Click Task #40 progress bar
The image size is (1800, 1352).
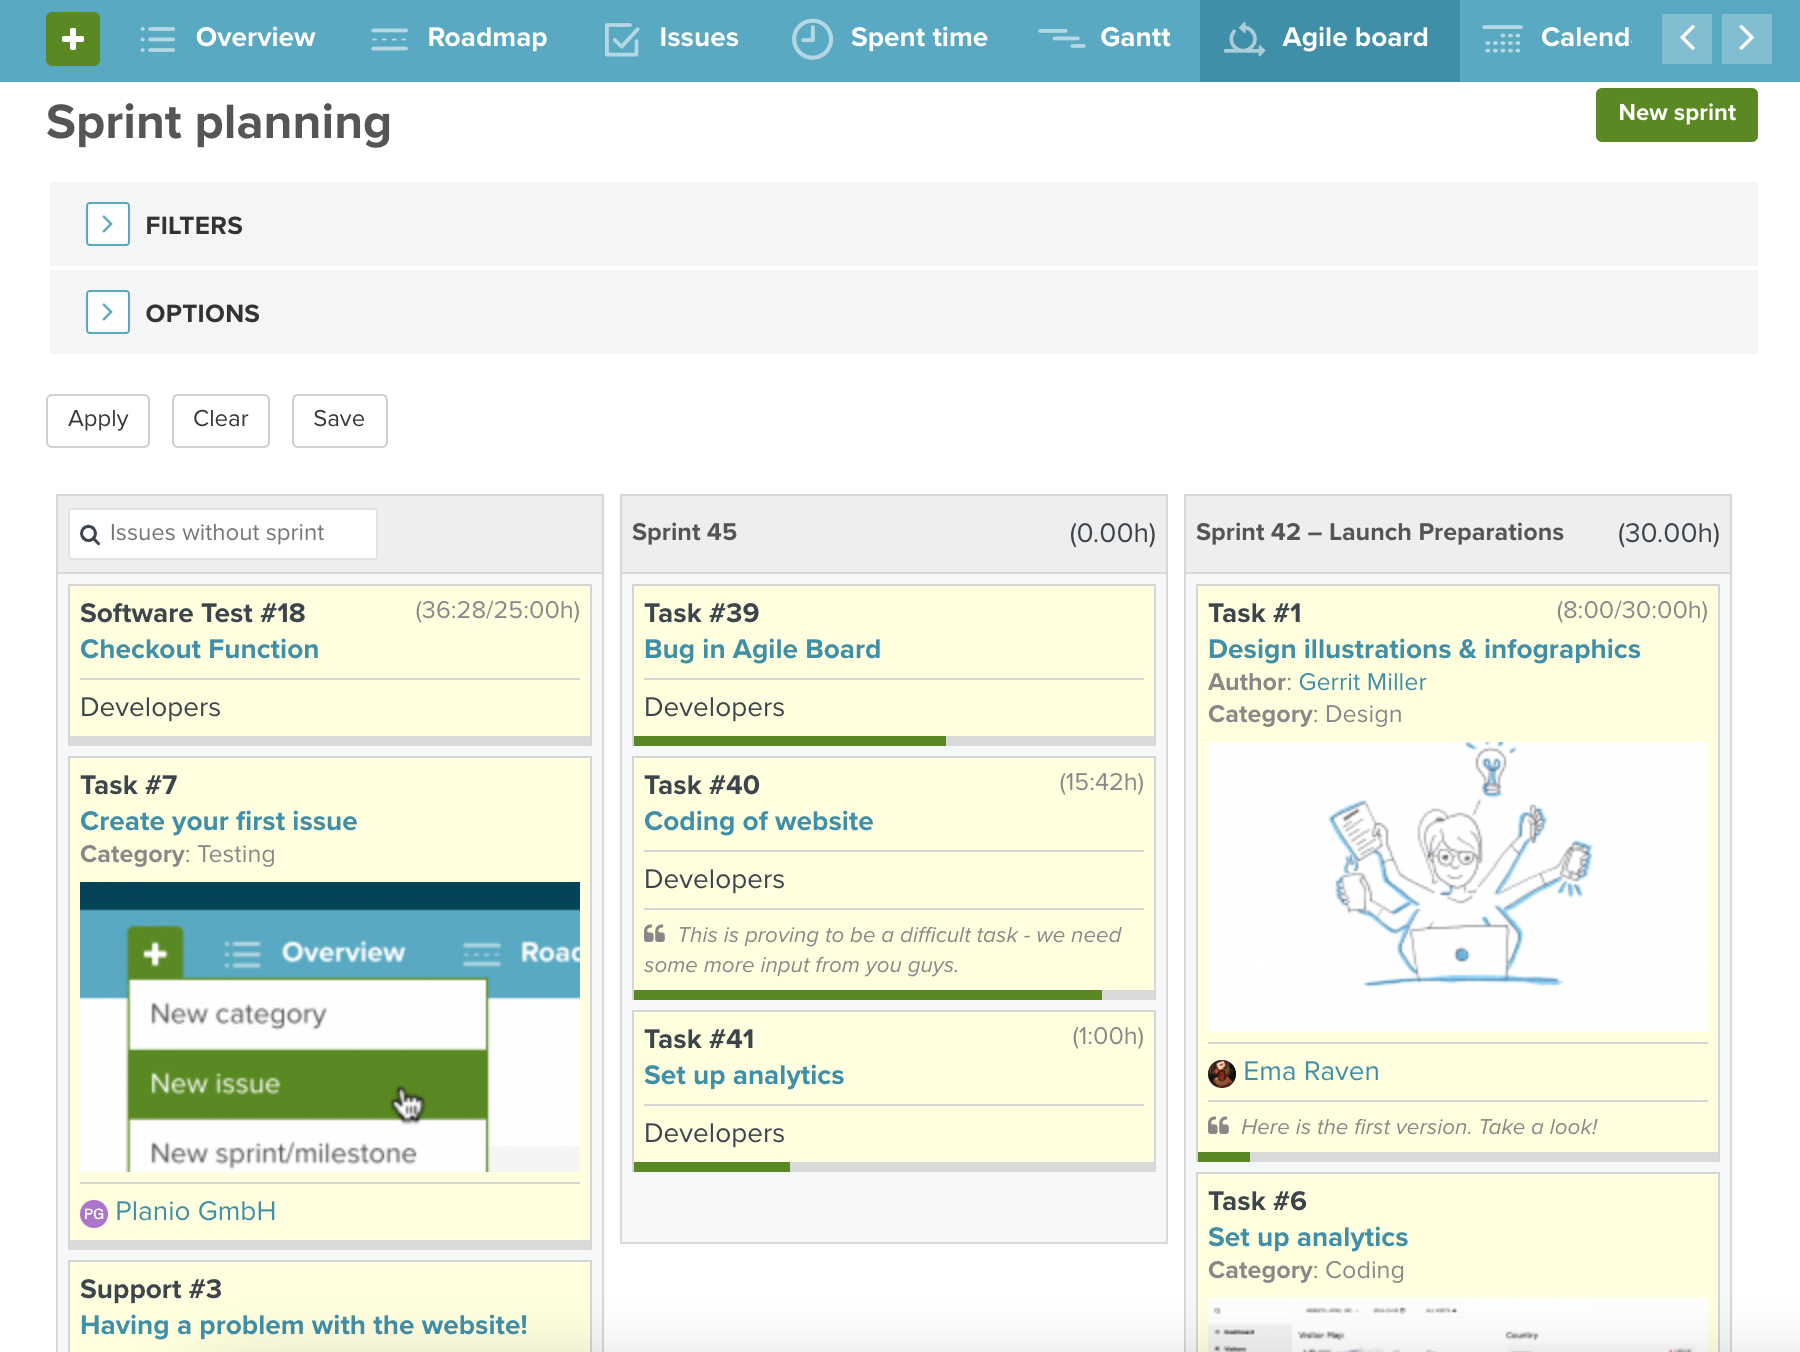point(894,995)
